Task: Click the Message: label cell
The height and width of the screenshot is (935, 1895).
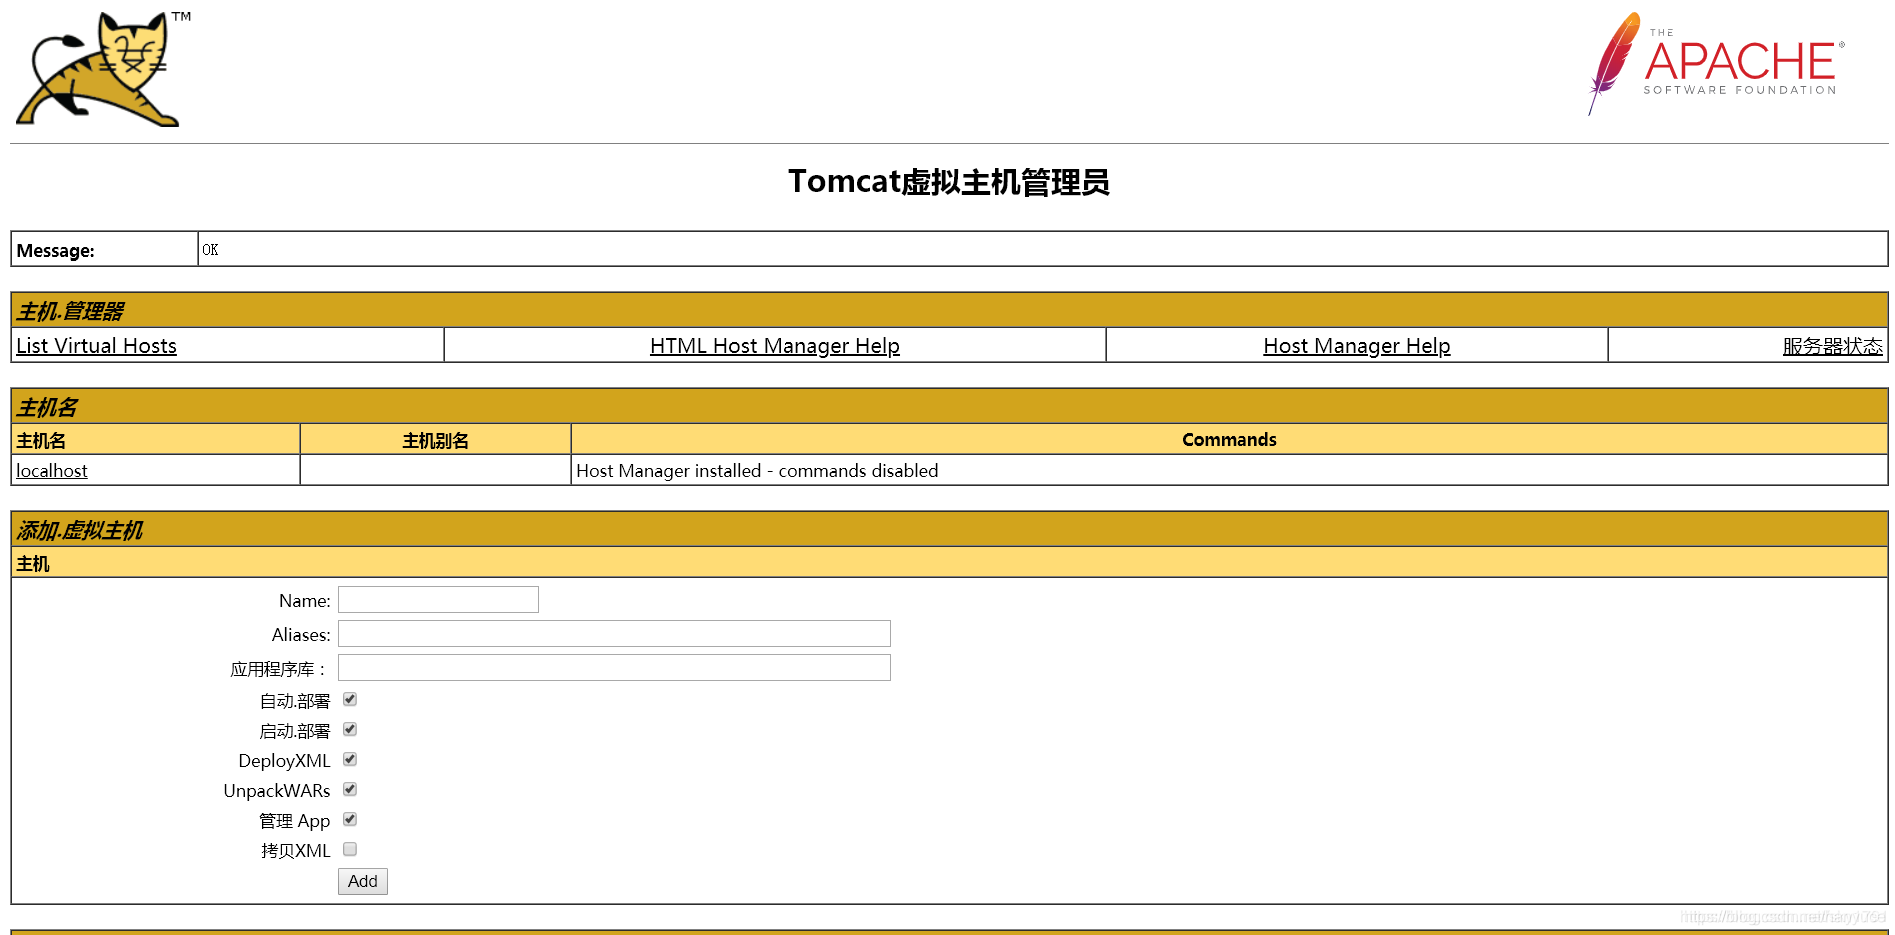Action: (x=104, y=250)
